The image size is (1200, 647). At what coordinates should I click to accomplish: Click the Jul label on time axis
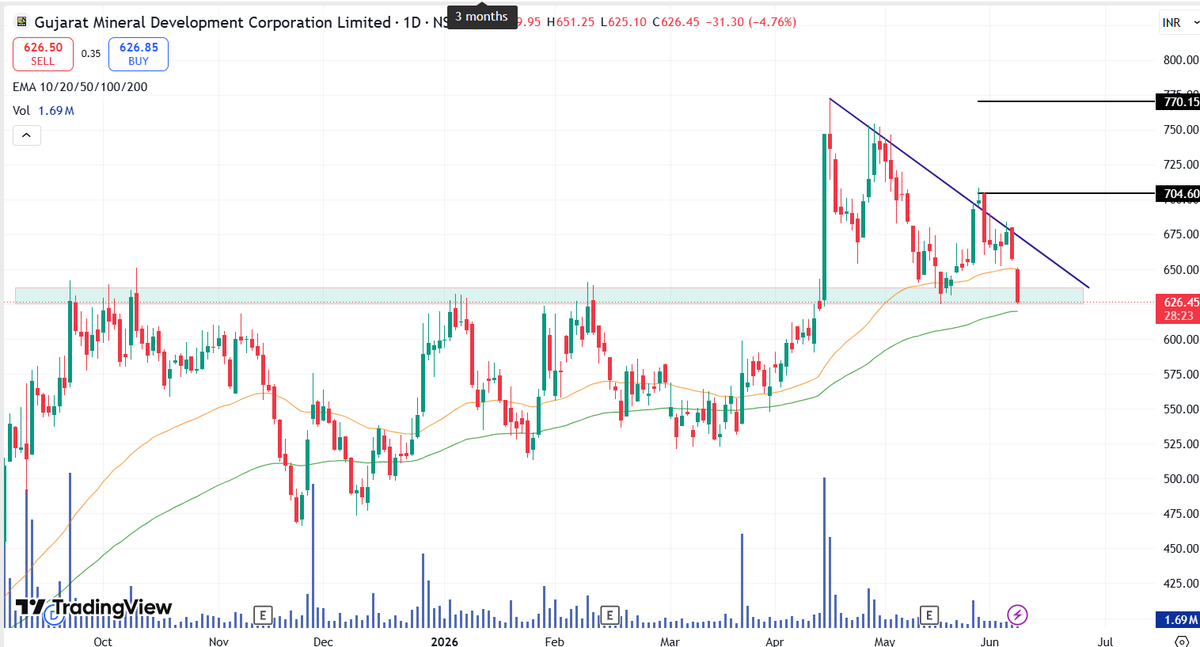pos(1106,640)
